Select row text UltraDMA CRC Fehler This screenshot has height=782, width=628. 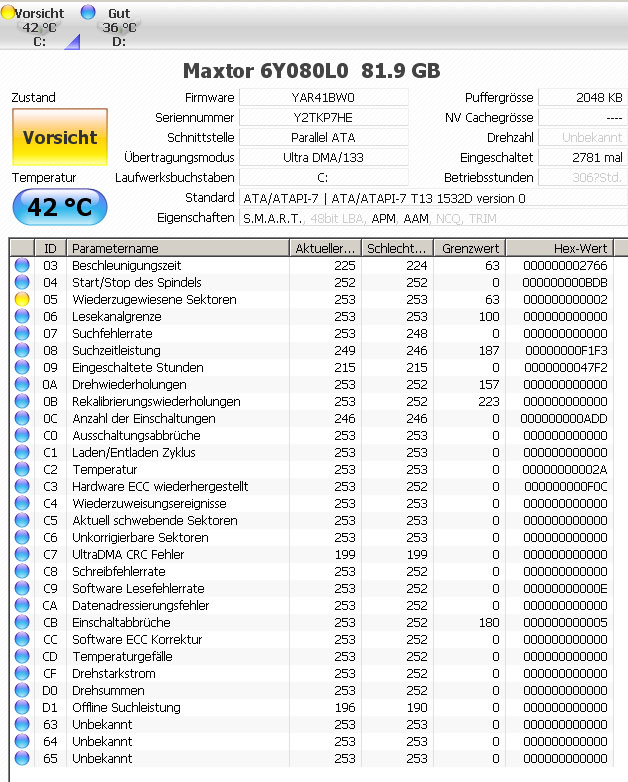point(128,555)
